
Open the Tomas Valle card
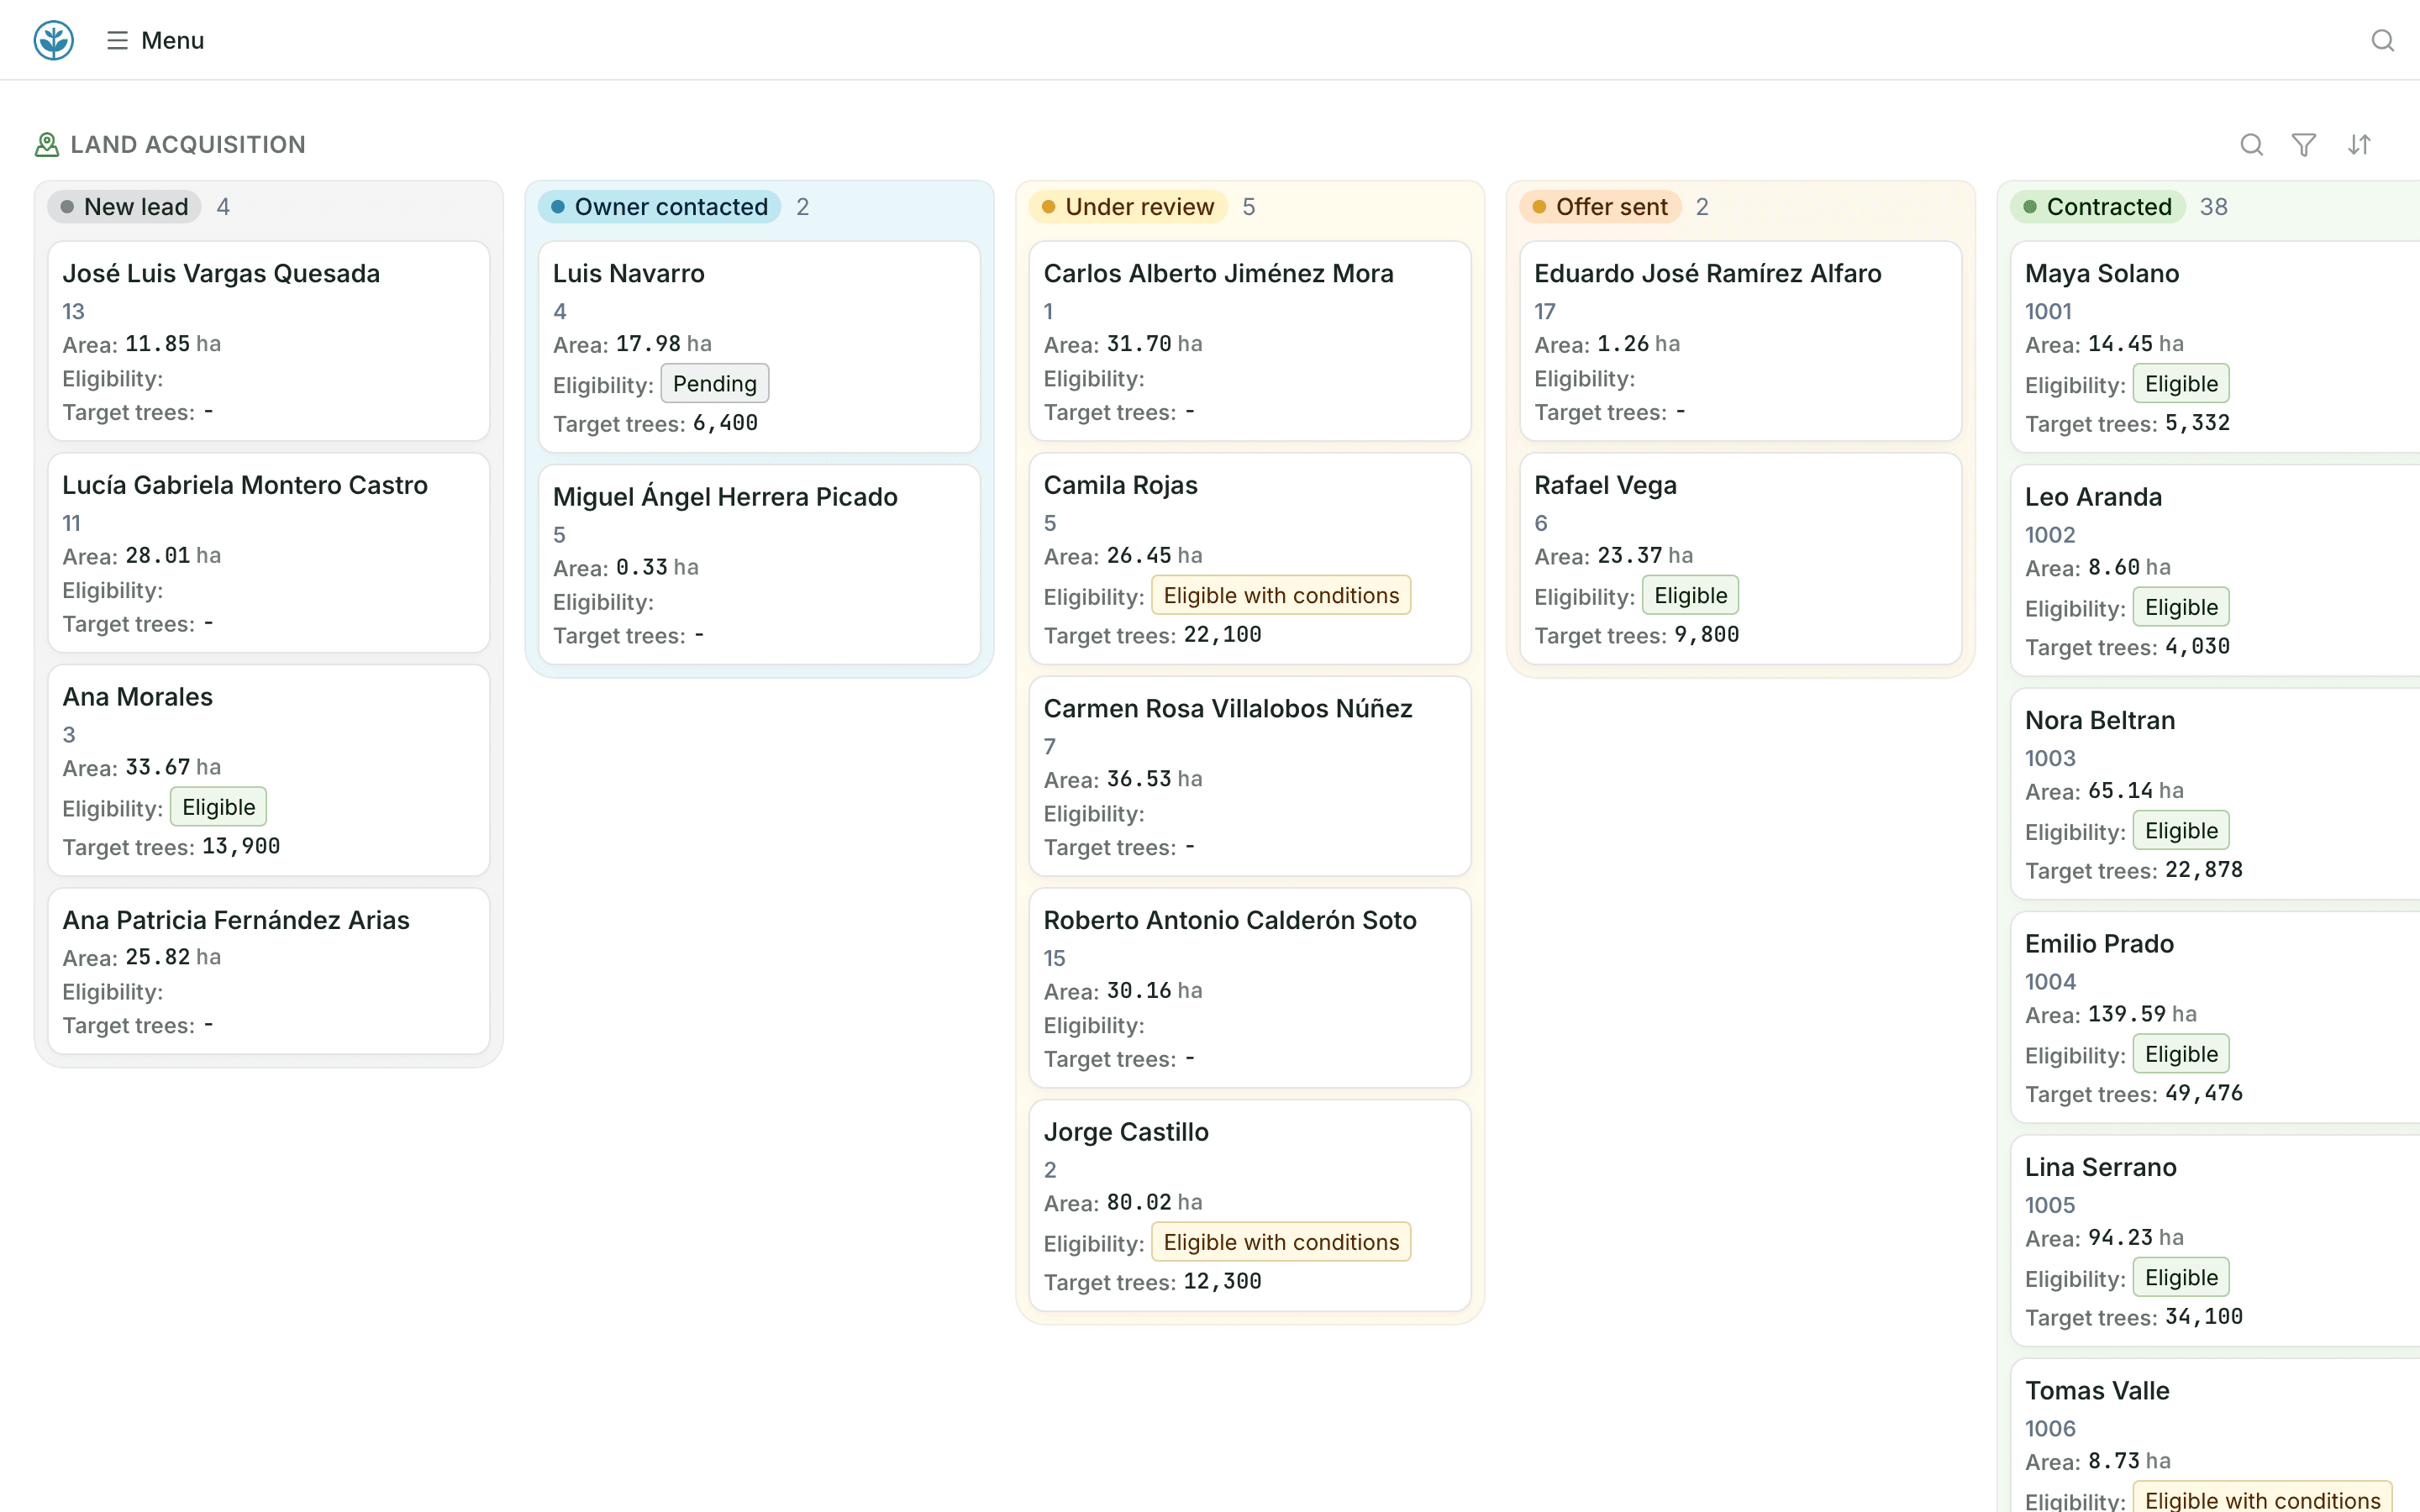2216,1436
